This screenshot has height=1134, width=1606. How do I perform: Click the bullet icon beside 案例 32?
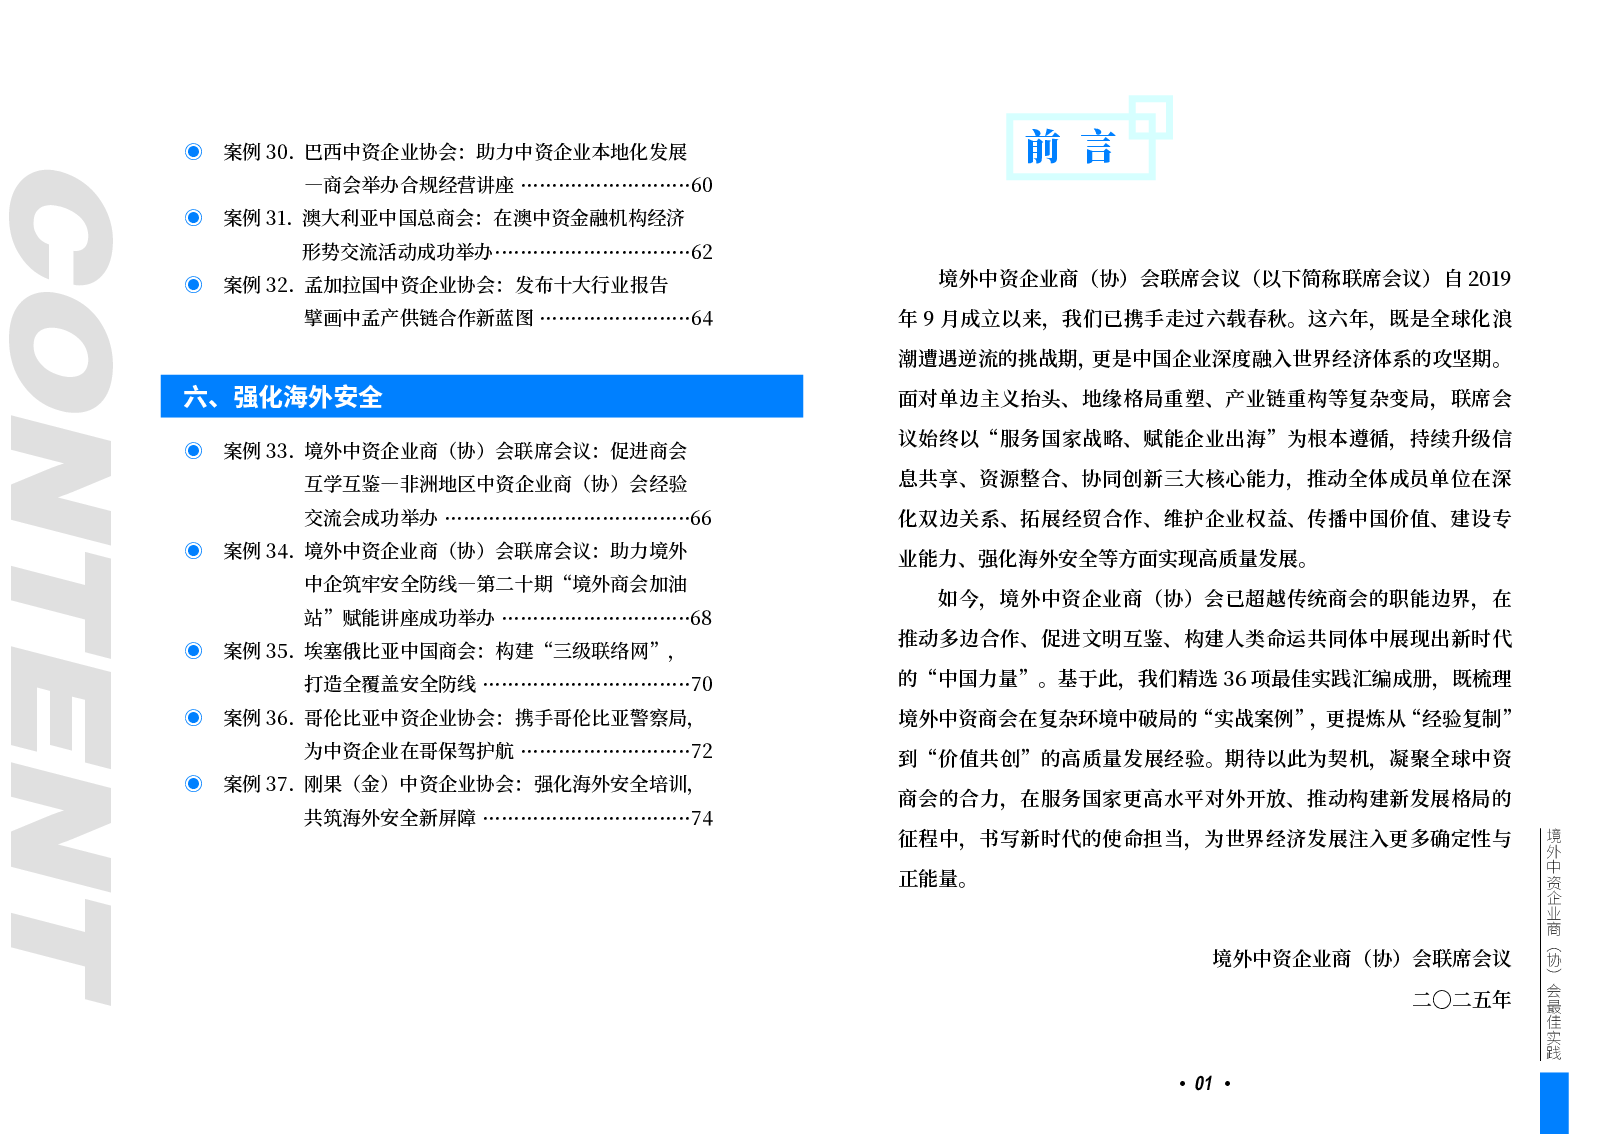coord(194,285)
